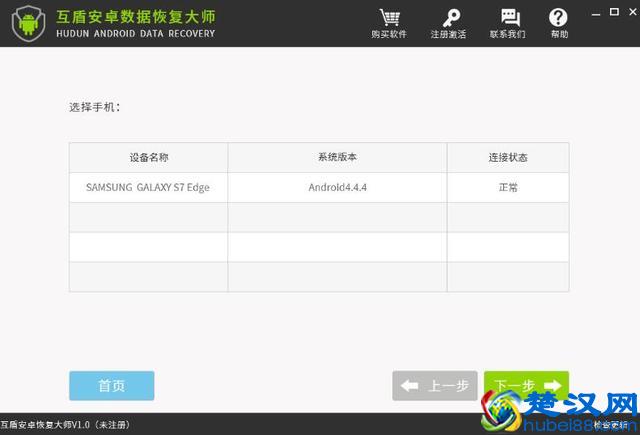
Task: Click the Hudun Android shield logo
Action: [28, 23]
